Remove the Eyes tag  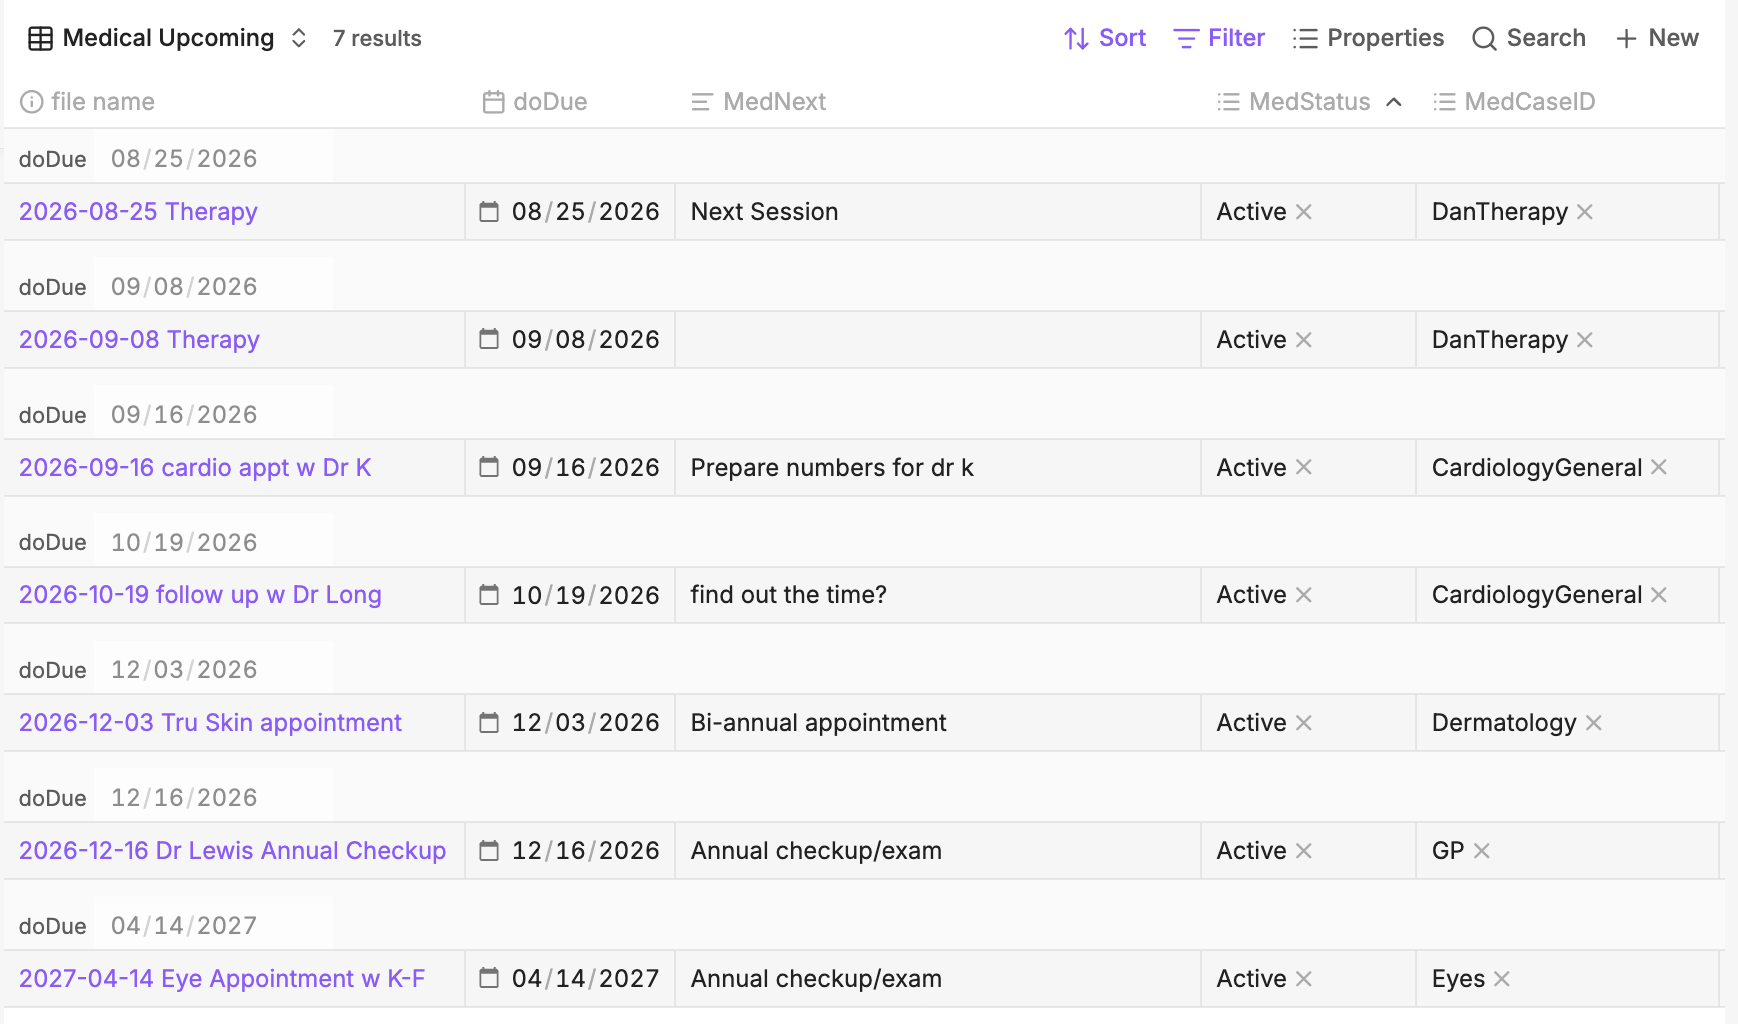pyautogui.click(x=1502, y=979)
